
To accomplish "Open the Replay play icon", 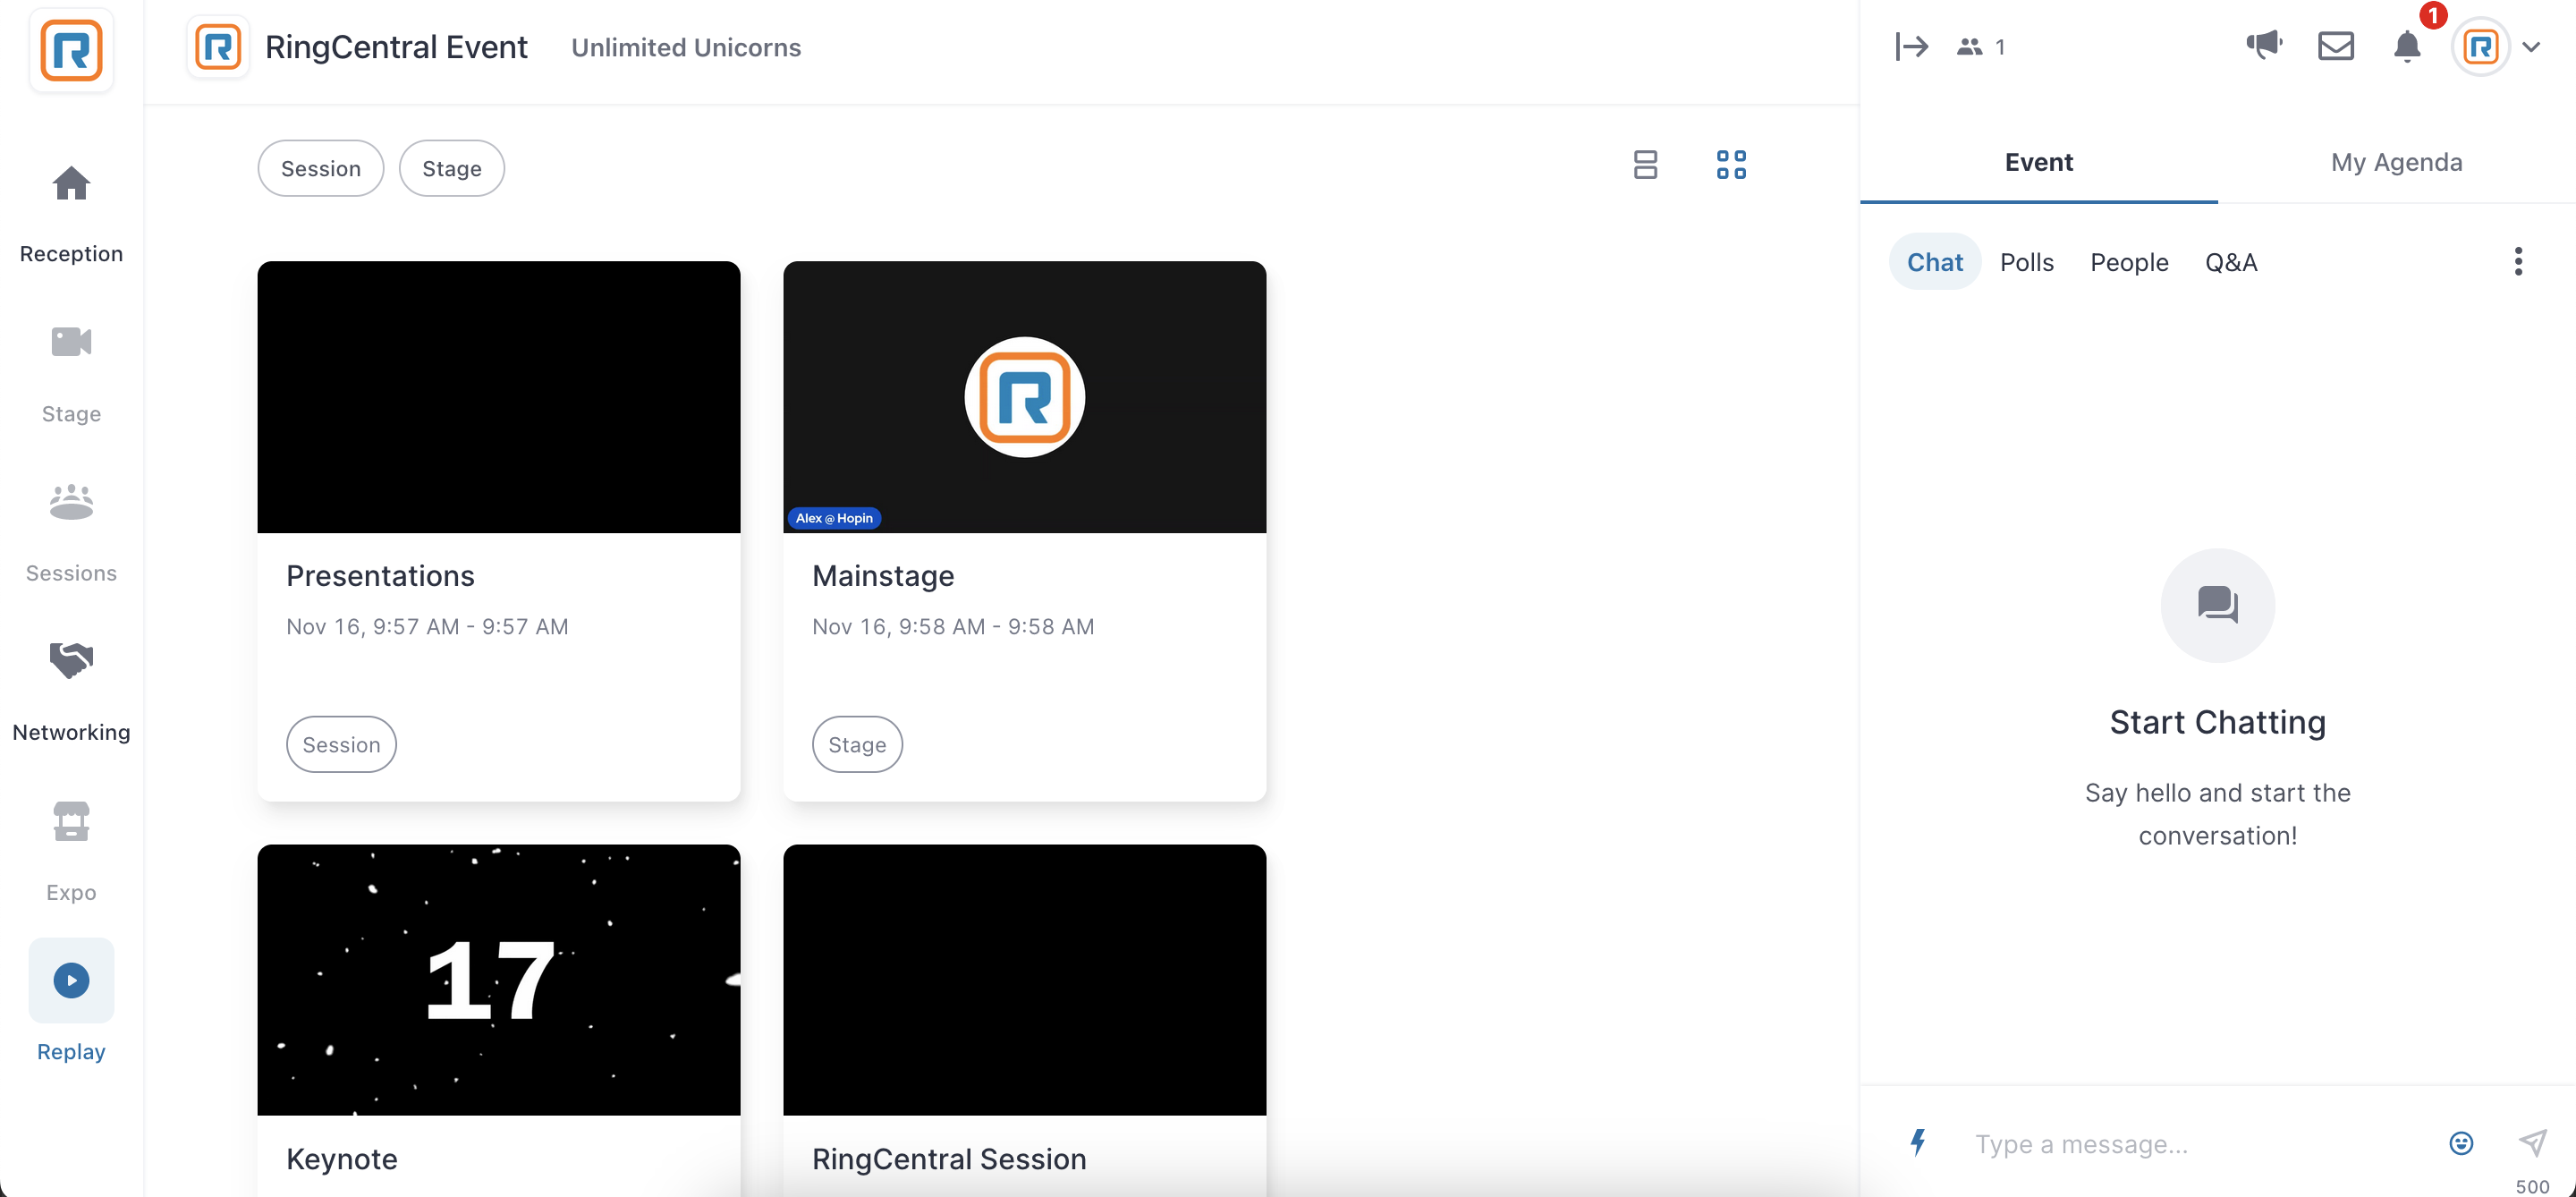I will [71, 980].
